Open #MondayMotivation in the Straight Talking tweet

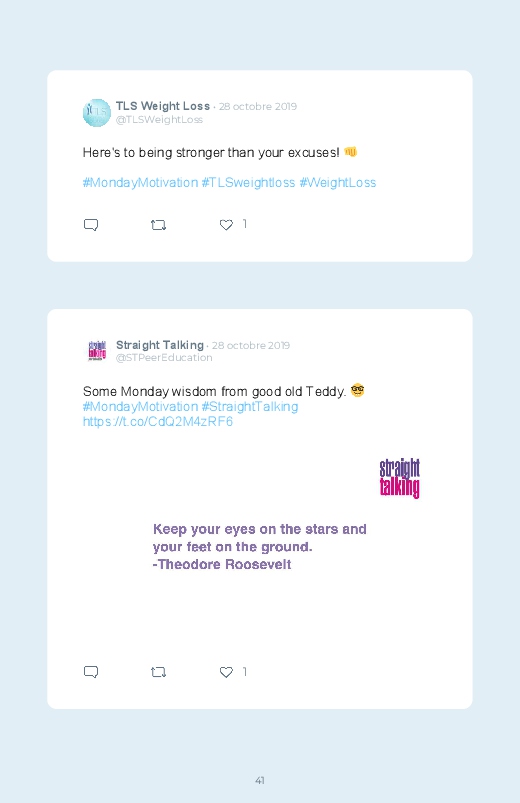pyautogui.click(x=140, y=407)
